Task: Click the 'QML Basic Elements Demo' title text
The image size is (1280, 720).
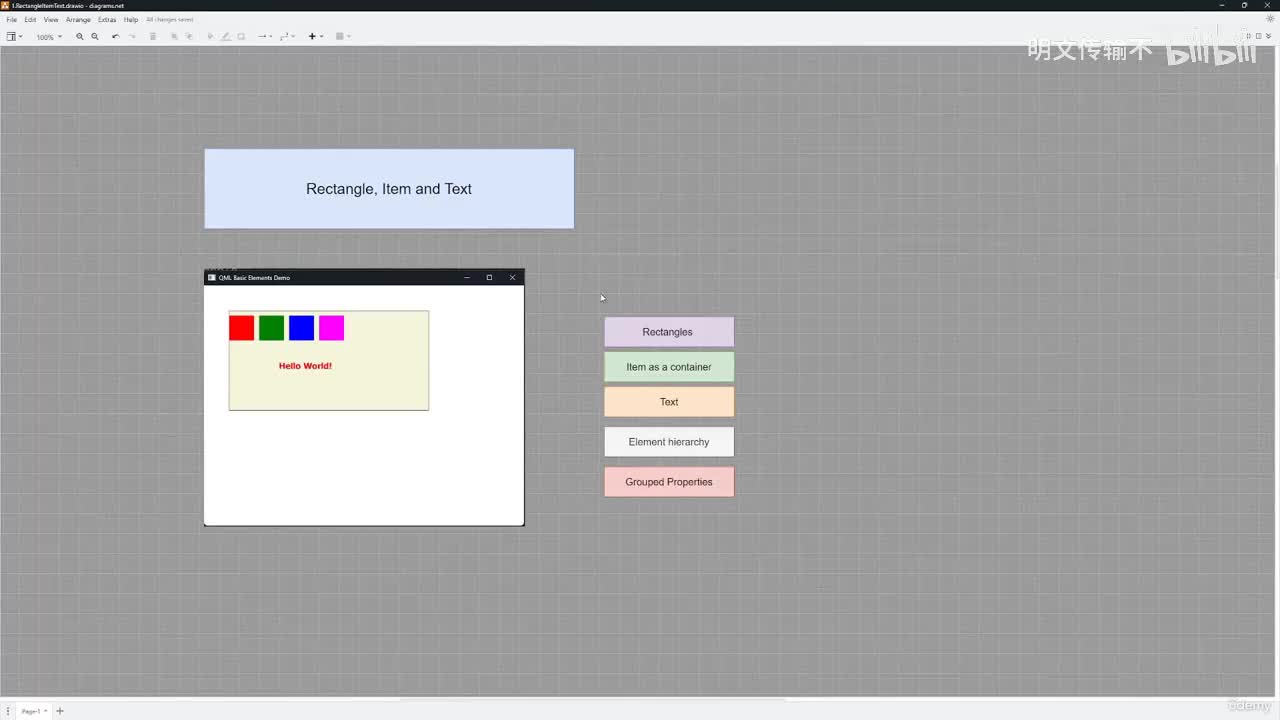Action: pos(254,278)
